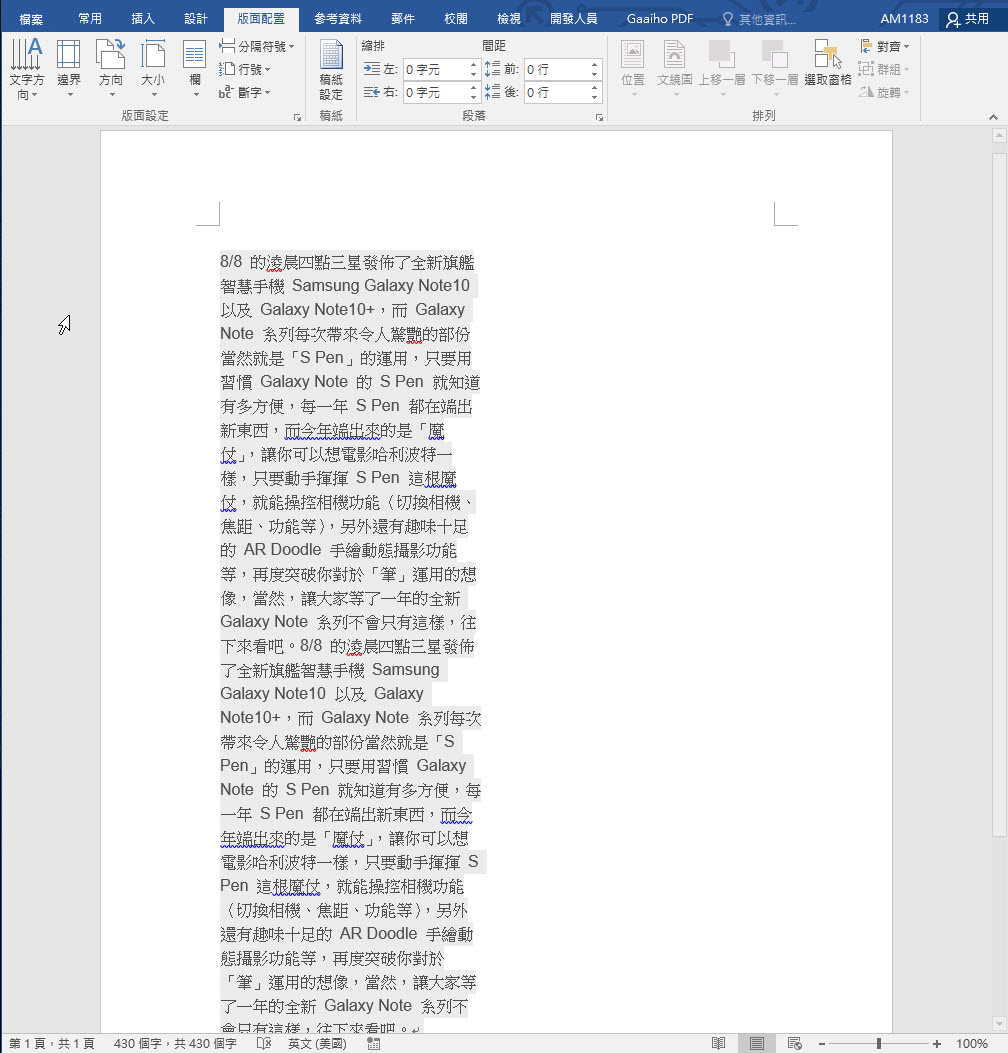Switch to the 參考資料 references tab
Screen dimensions: 1008x1053
tap(338, 19)
